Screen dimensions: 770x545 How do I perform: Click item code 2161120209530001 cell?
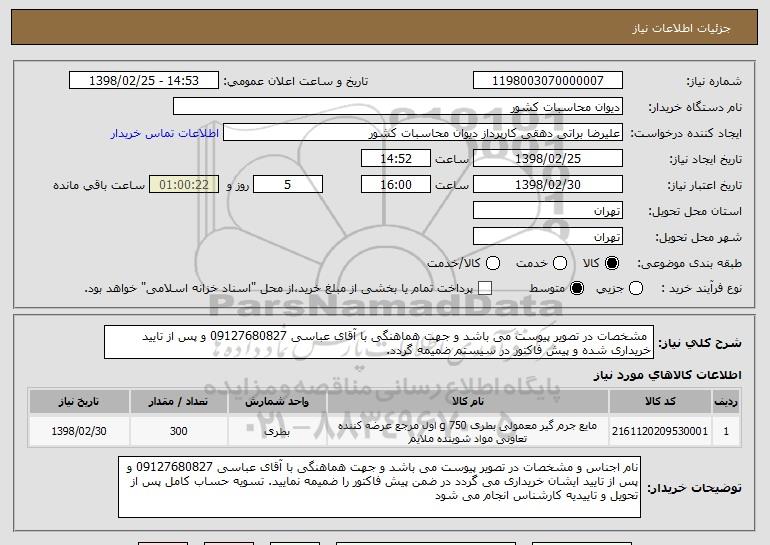click(x=660, y=431)
